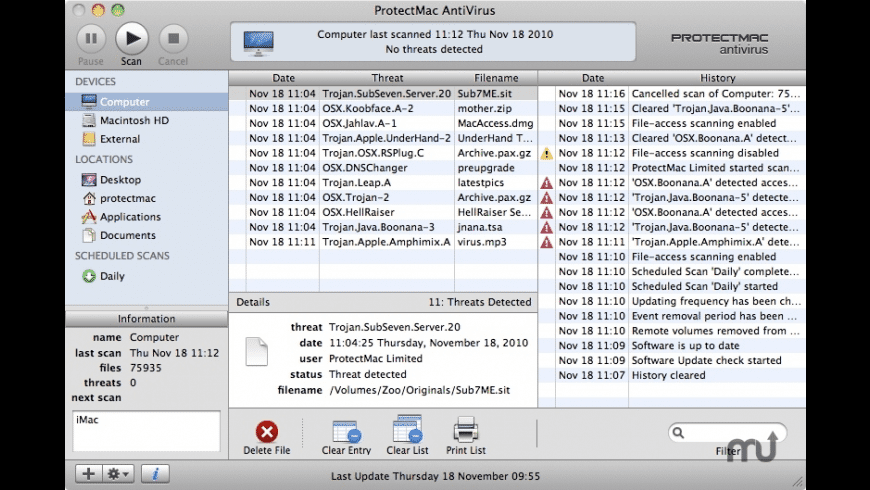This screenshot has width=870, height=490.
Task: Click the window resize grip corner
Action: click(798, 482)
